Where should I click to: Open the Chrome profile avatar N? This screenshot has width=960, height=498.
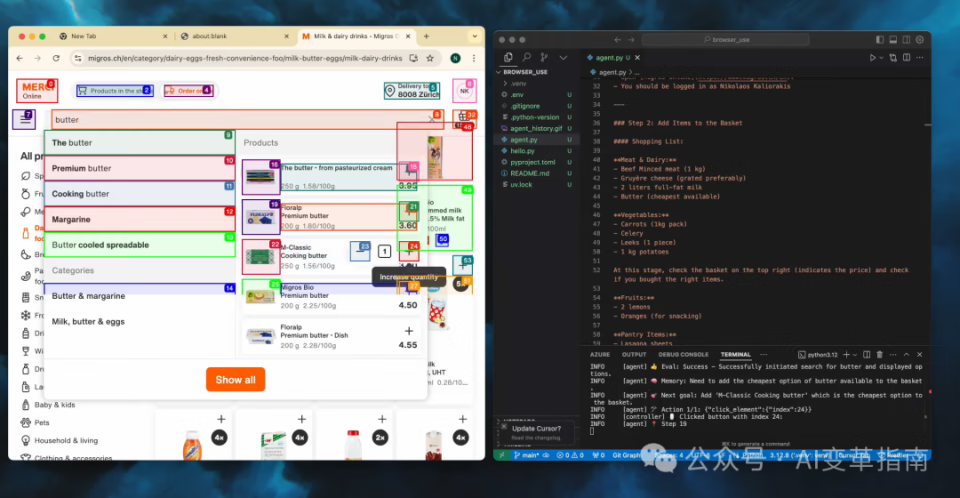455,58
